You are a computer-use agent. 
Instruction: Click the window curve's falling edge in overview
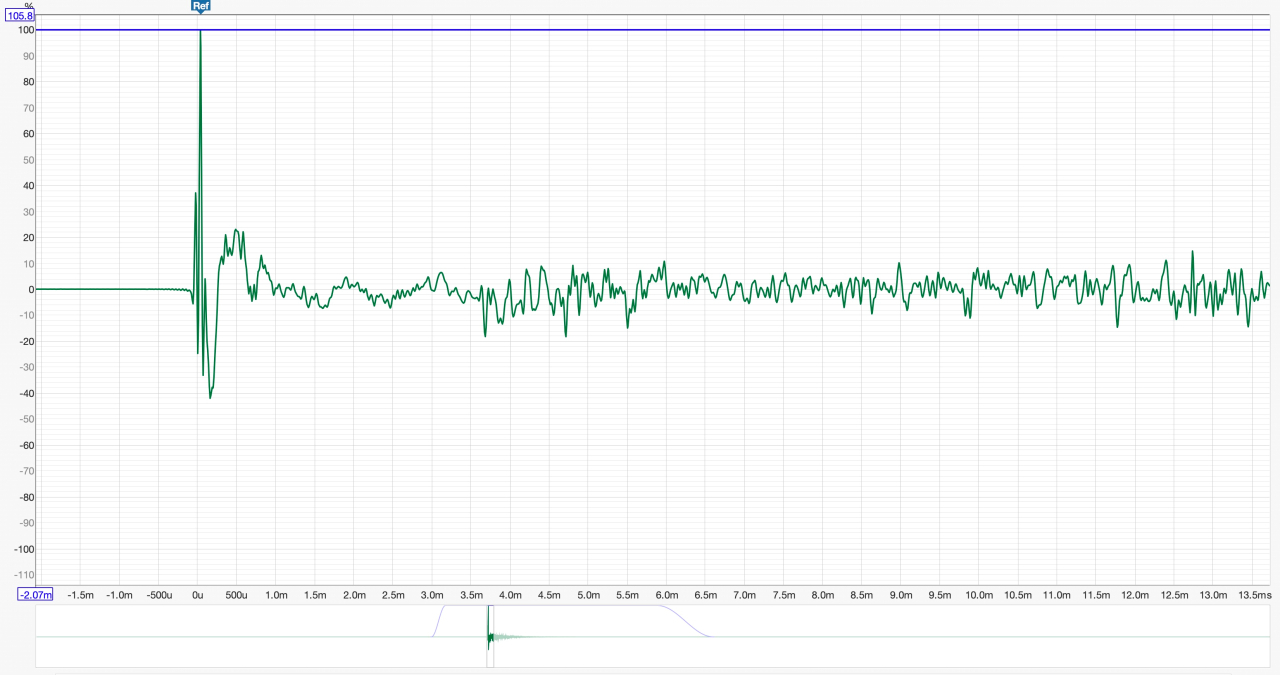tap(690, 621)
